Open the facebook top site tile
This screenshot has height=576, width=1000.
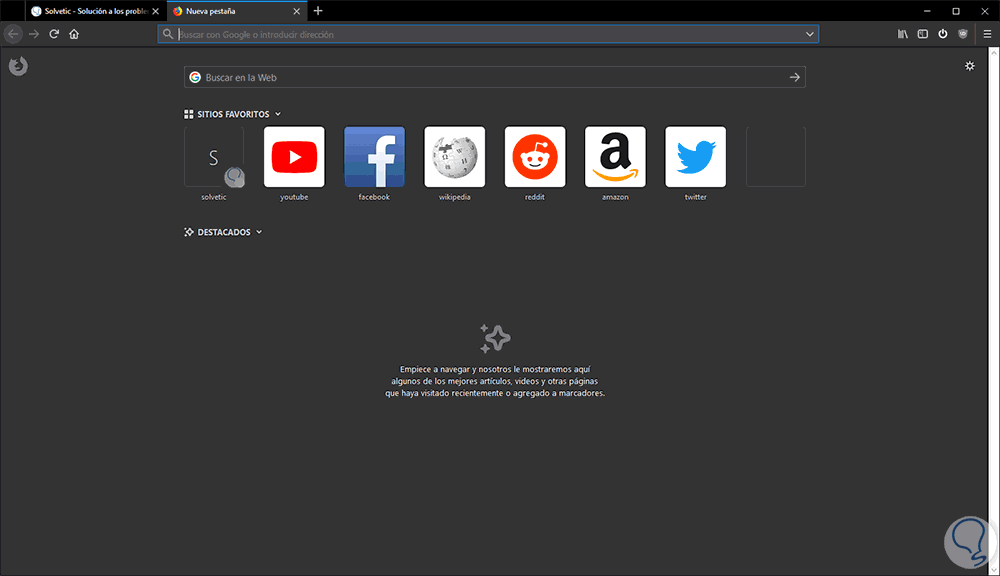tap(374, 157)
